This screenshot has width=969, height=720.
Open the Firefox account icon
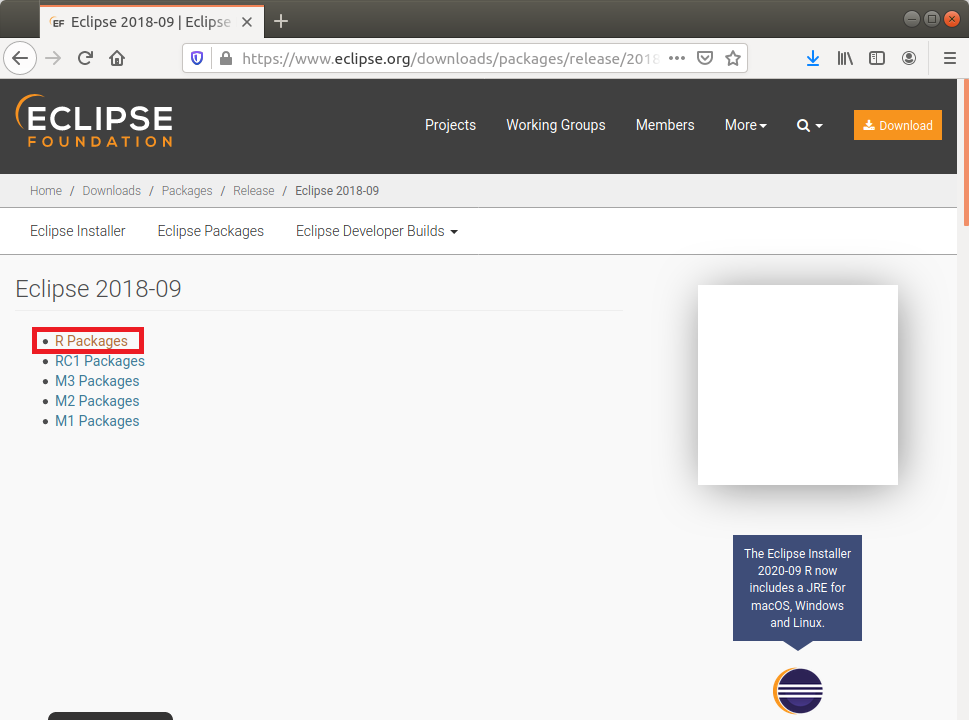(908, 58)
